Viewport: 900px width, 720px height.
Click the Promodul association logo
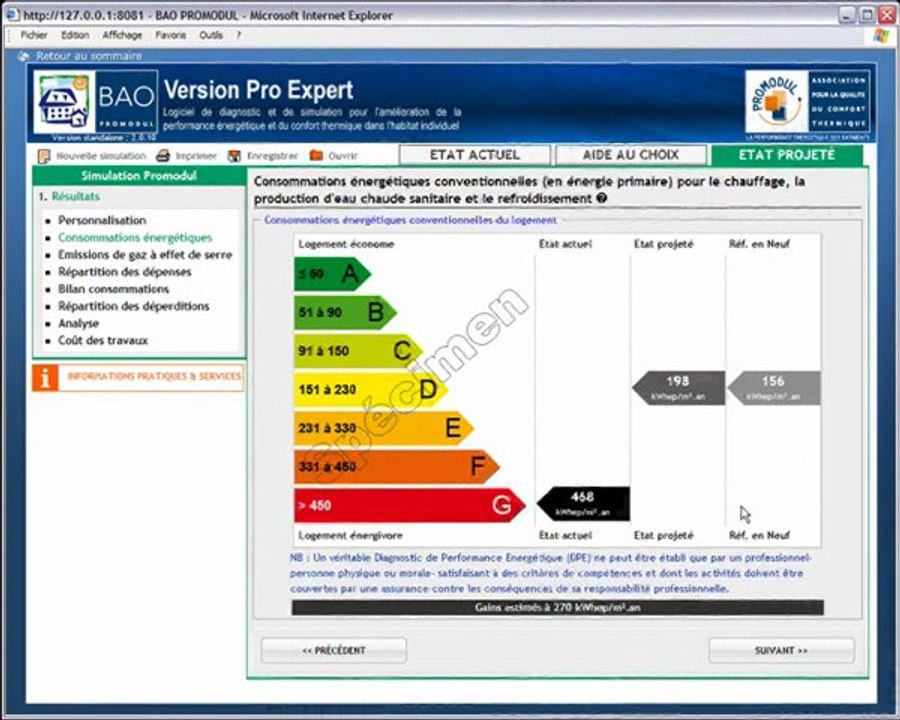click(807, 102)
